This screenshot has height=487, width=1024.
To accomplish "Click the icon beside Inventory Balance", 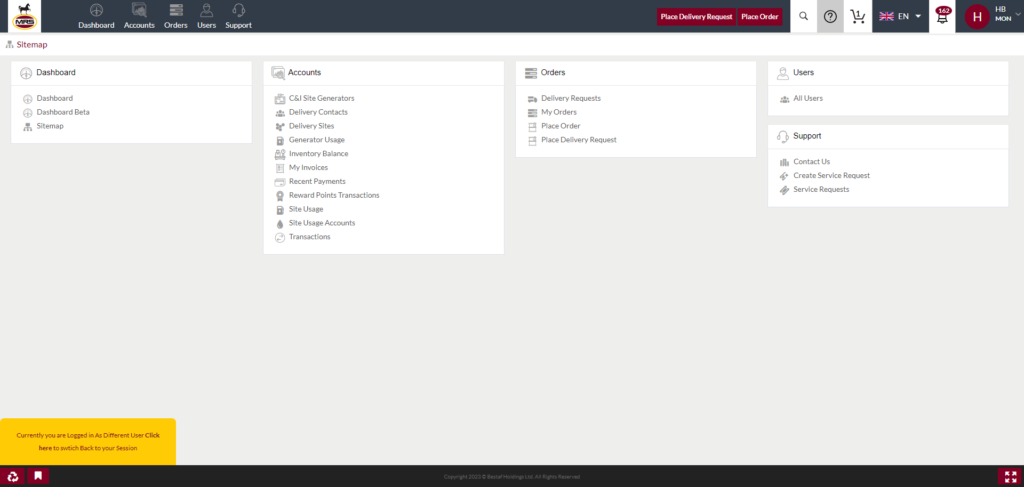I will click(280, 155).
